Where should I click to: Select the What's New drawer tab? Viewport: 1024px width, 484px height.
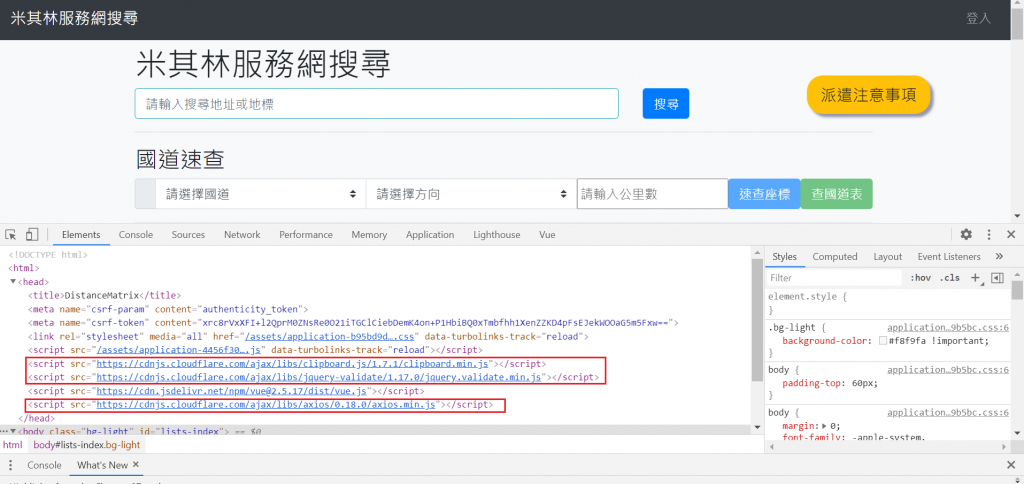pos(103,465)
